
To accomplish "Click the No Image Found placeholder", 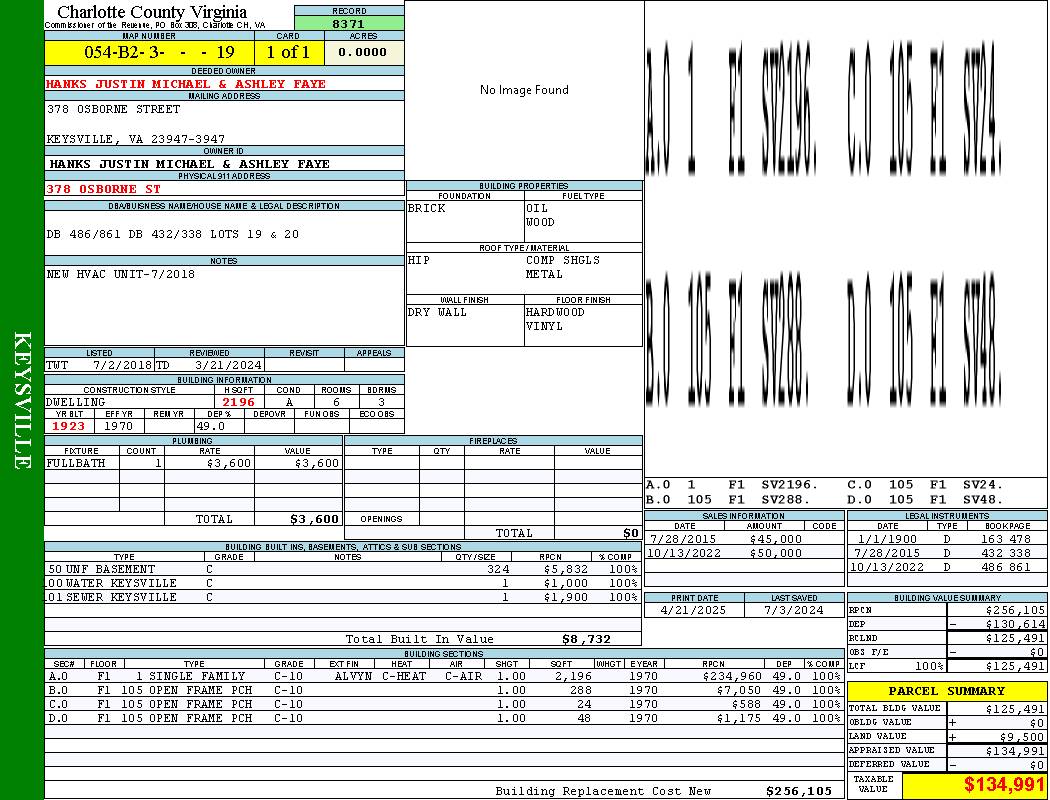I will tap(524, 90).
